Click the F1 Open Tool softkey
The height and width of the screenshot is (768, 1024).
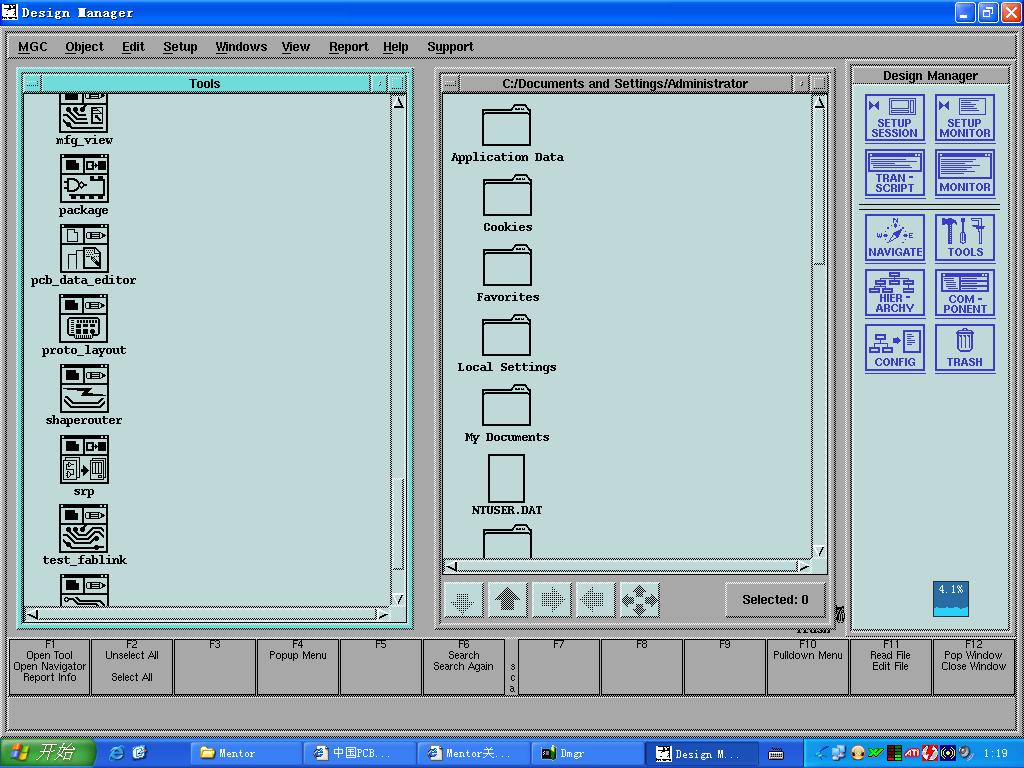click(50, 666)
